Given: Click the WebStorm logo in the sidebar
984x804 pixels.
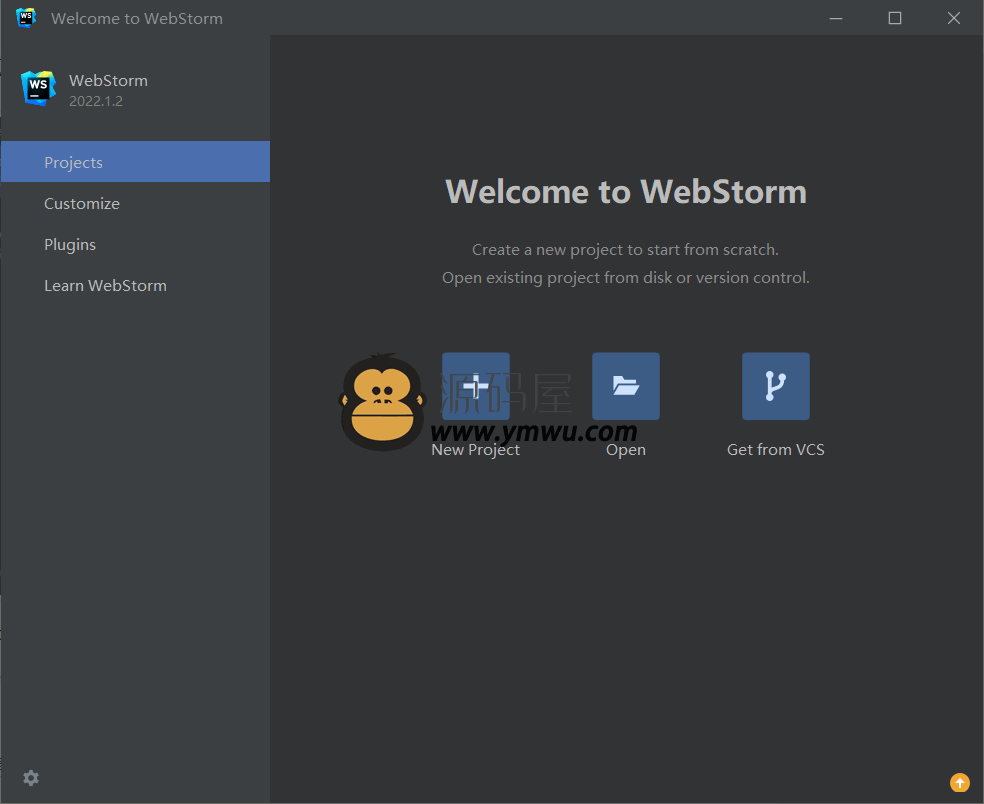Looking at the screenshot, I should click(x=38, y=88).
